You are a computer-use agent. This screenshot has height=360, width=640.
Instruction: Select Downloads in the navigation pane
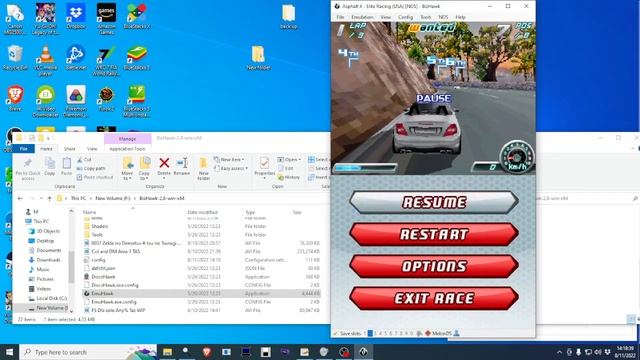click(x=45, y=260)
